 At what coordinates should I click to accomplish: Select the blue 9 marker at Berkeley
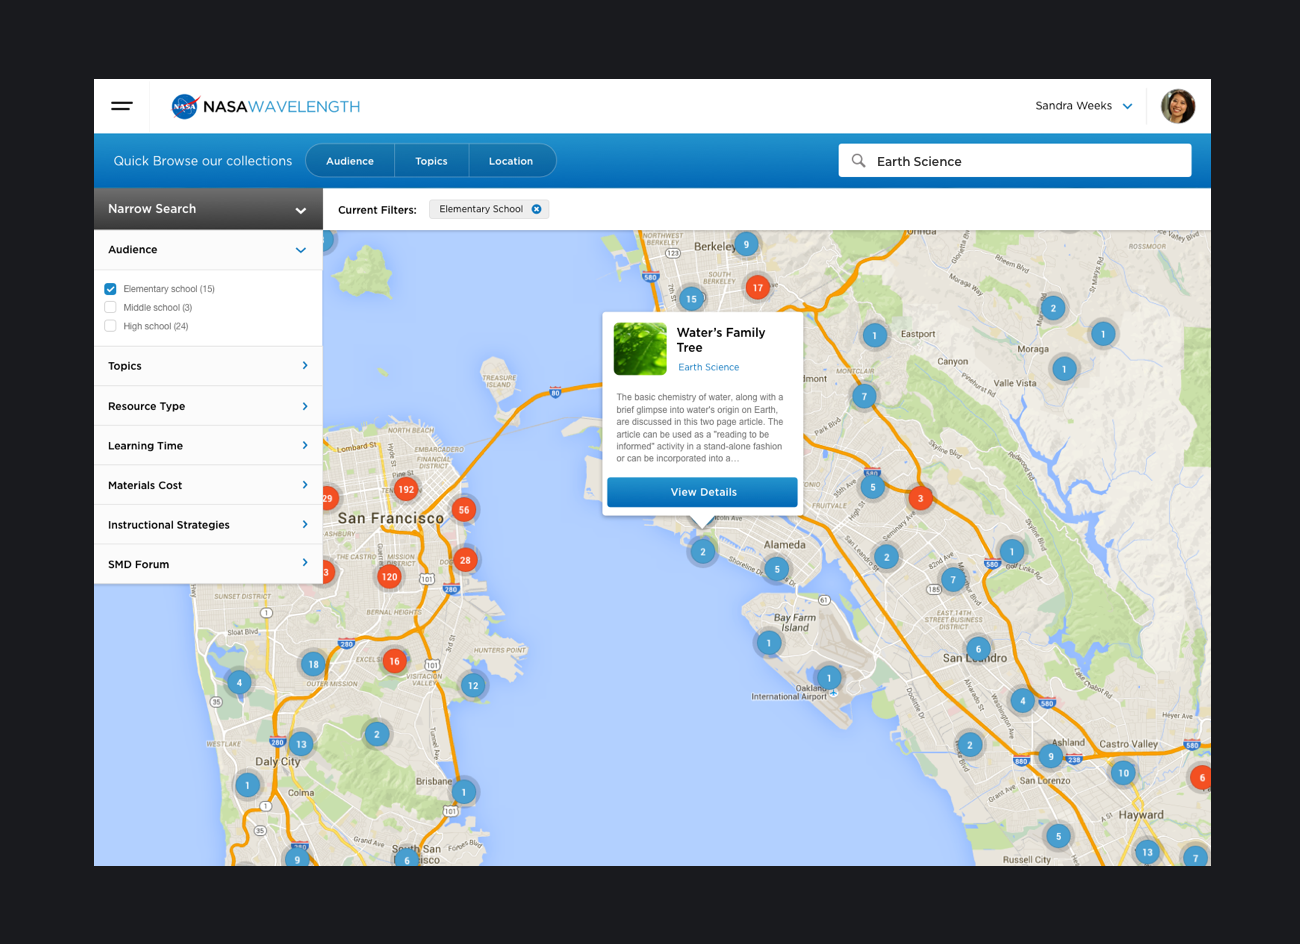coord(745,243)
